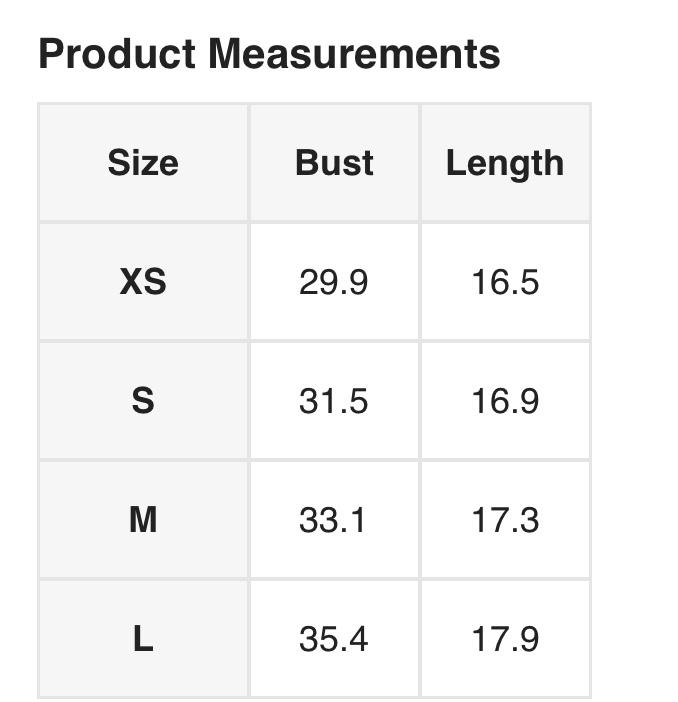Screen dimensions: 678x702
Task: Click the S bust value 31.5
Action: (x=334, y=401)
